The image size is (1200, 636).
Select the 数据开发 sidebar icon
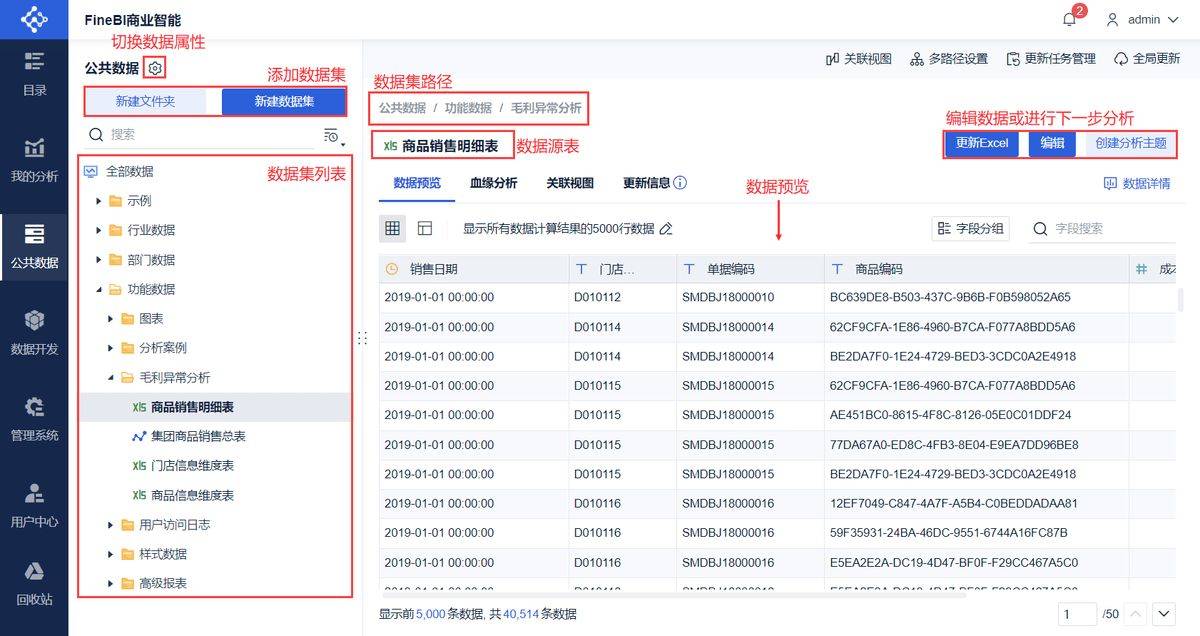point(33,330)
